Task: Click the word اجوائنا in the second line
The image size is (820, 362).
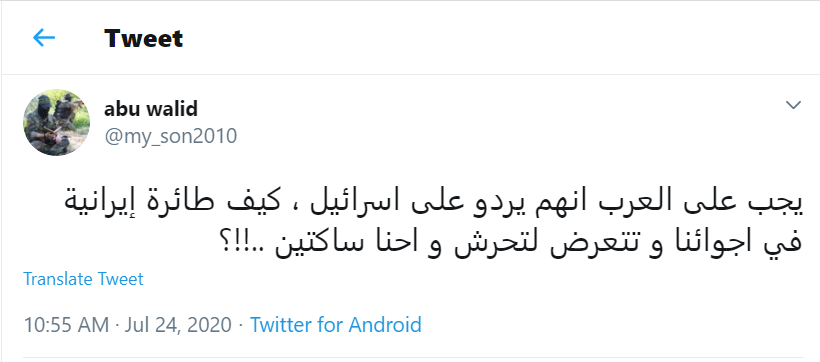Action: coord(708,245)
